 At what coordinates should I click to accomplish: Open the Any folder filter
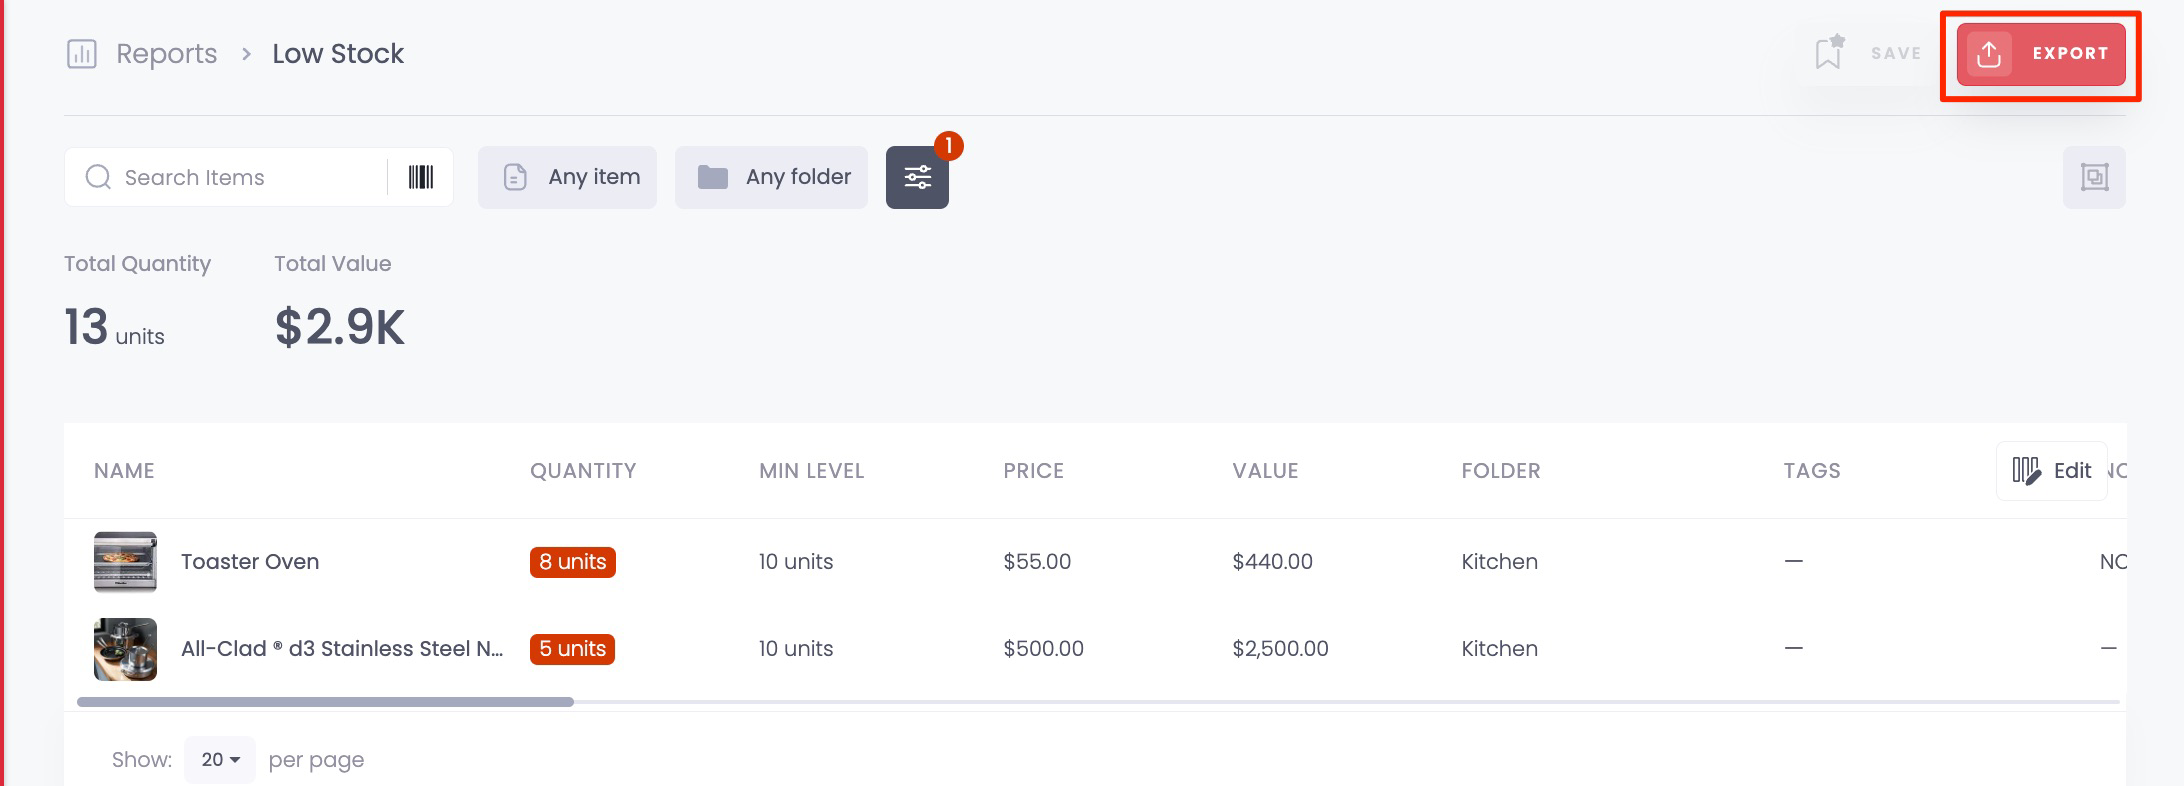(x=771, y=177)
